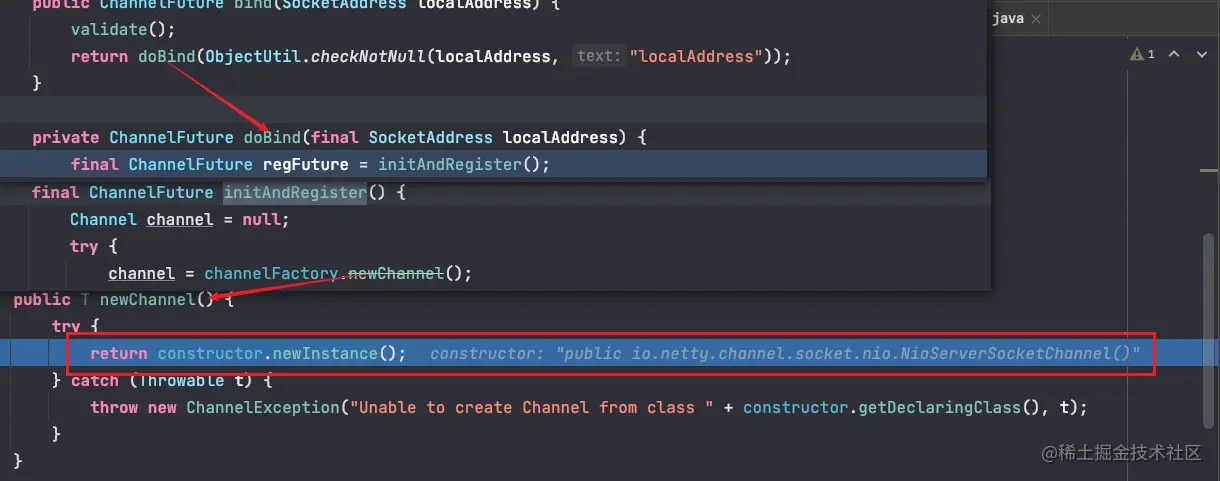The height and width of the screenshot is (481, 1220).
Task: Click channelFactory identifier
Action: (x=272, y=273)
